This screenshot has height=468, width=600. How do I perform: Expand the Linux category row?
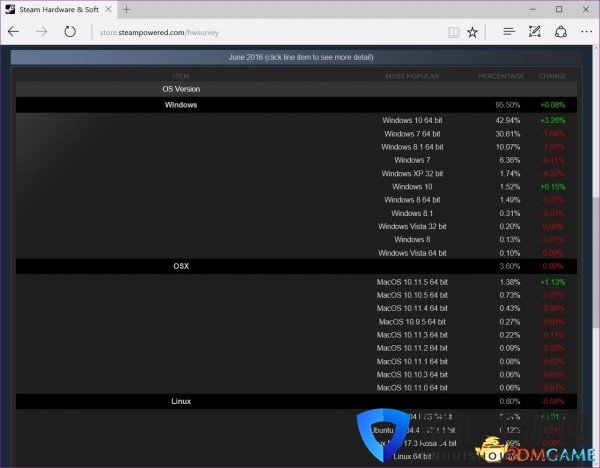pyautogui.click(x=297, y=401)
